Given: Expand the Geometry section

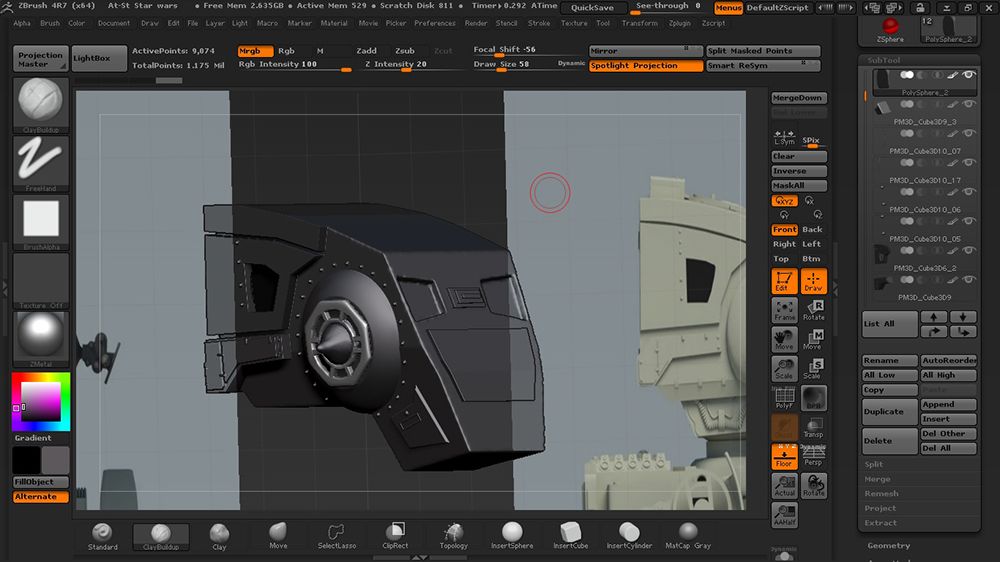Looking at the screenshot, I should (888, 546).
